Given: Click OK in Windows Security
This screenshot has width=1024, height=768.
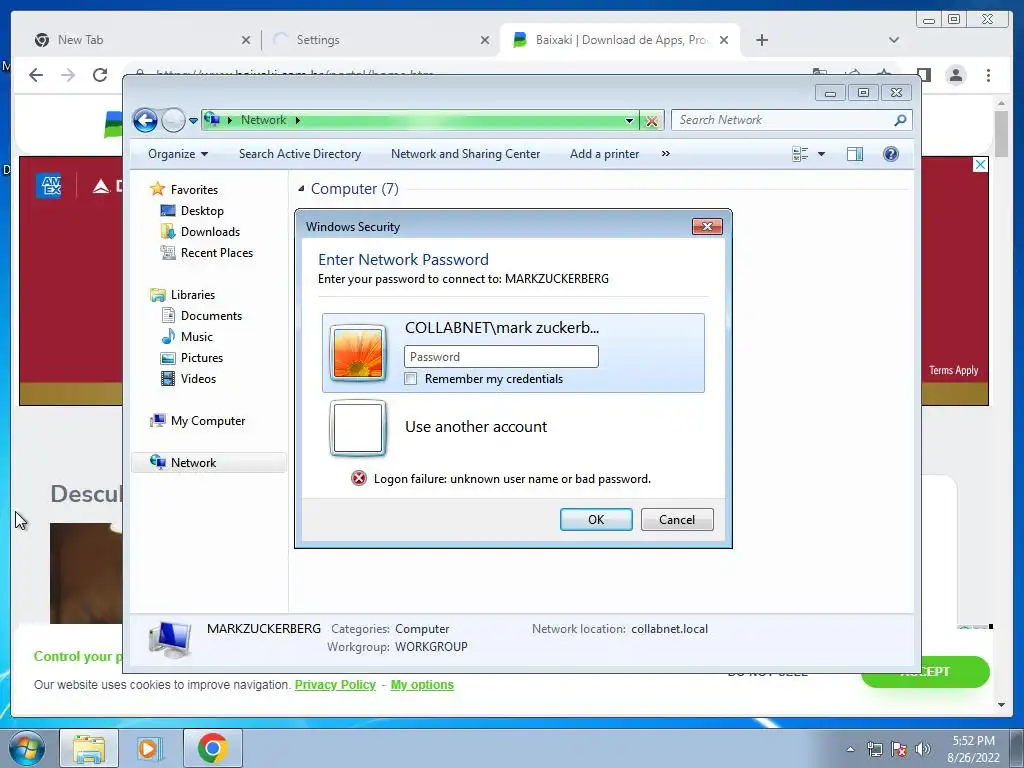Looking at the screenshot, I should tap(596, 520).
